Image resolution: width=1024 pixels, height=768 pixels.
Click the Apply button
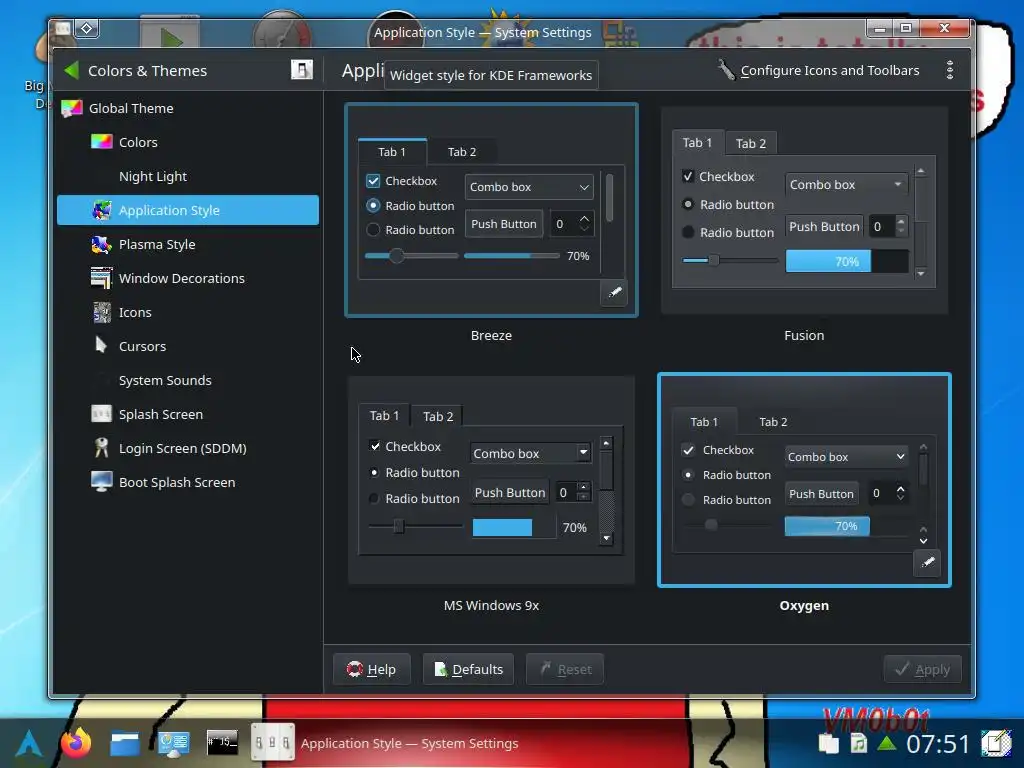coord(922,669)
